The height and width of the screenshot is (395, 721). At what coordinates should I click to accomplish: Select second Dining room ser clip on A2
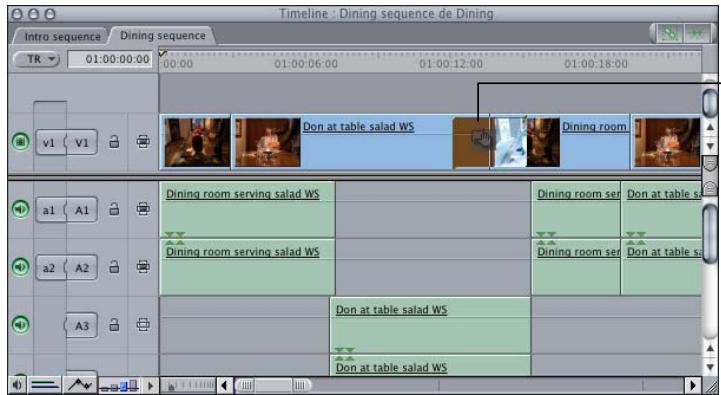click(x=576, y=267)
